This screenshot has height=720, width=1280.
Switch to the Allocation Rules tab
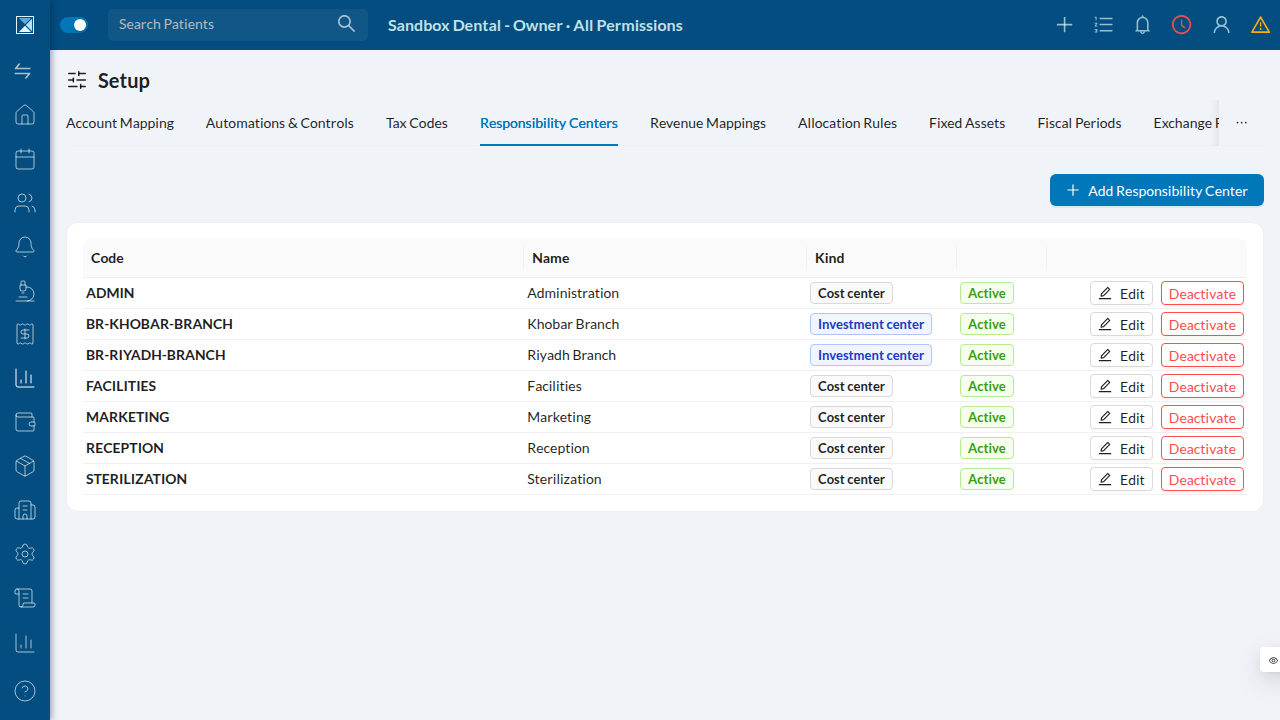[847, 123]
